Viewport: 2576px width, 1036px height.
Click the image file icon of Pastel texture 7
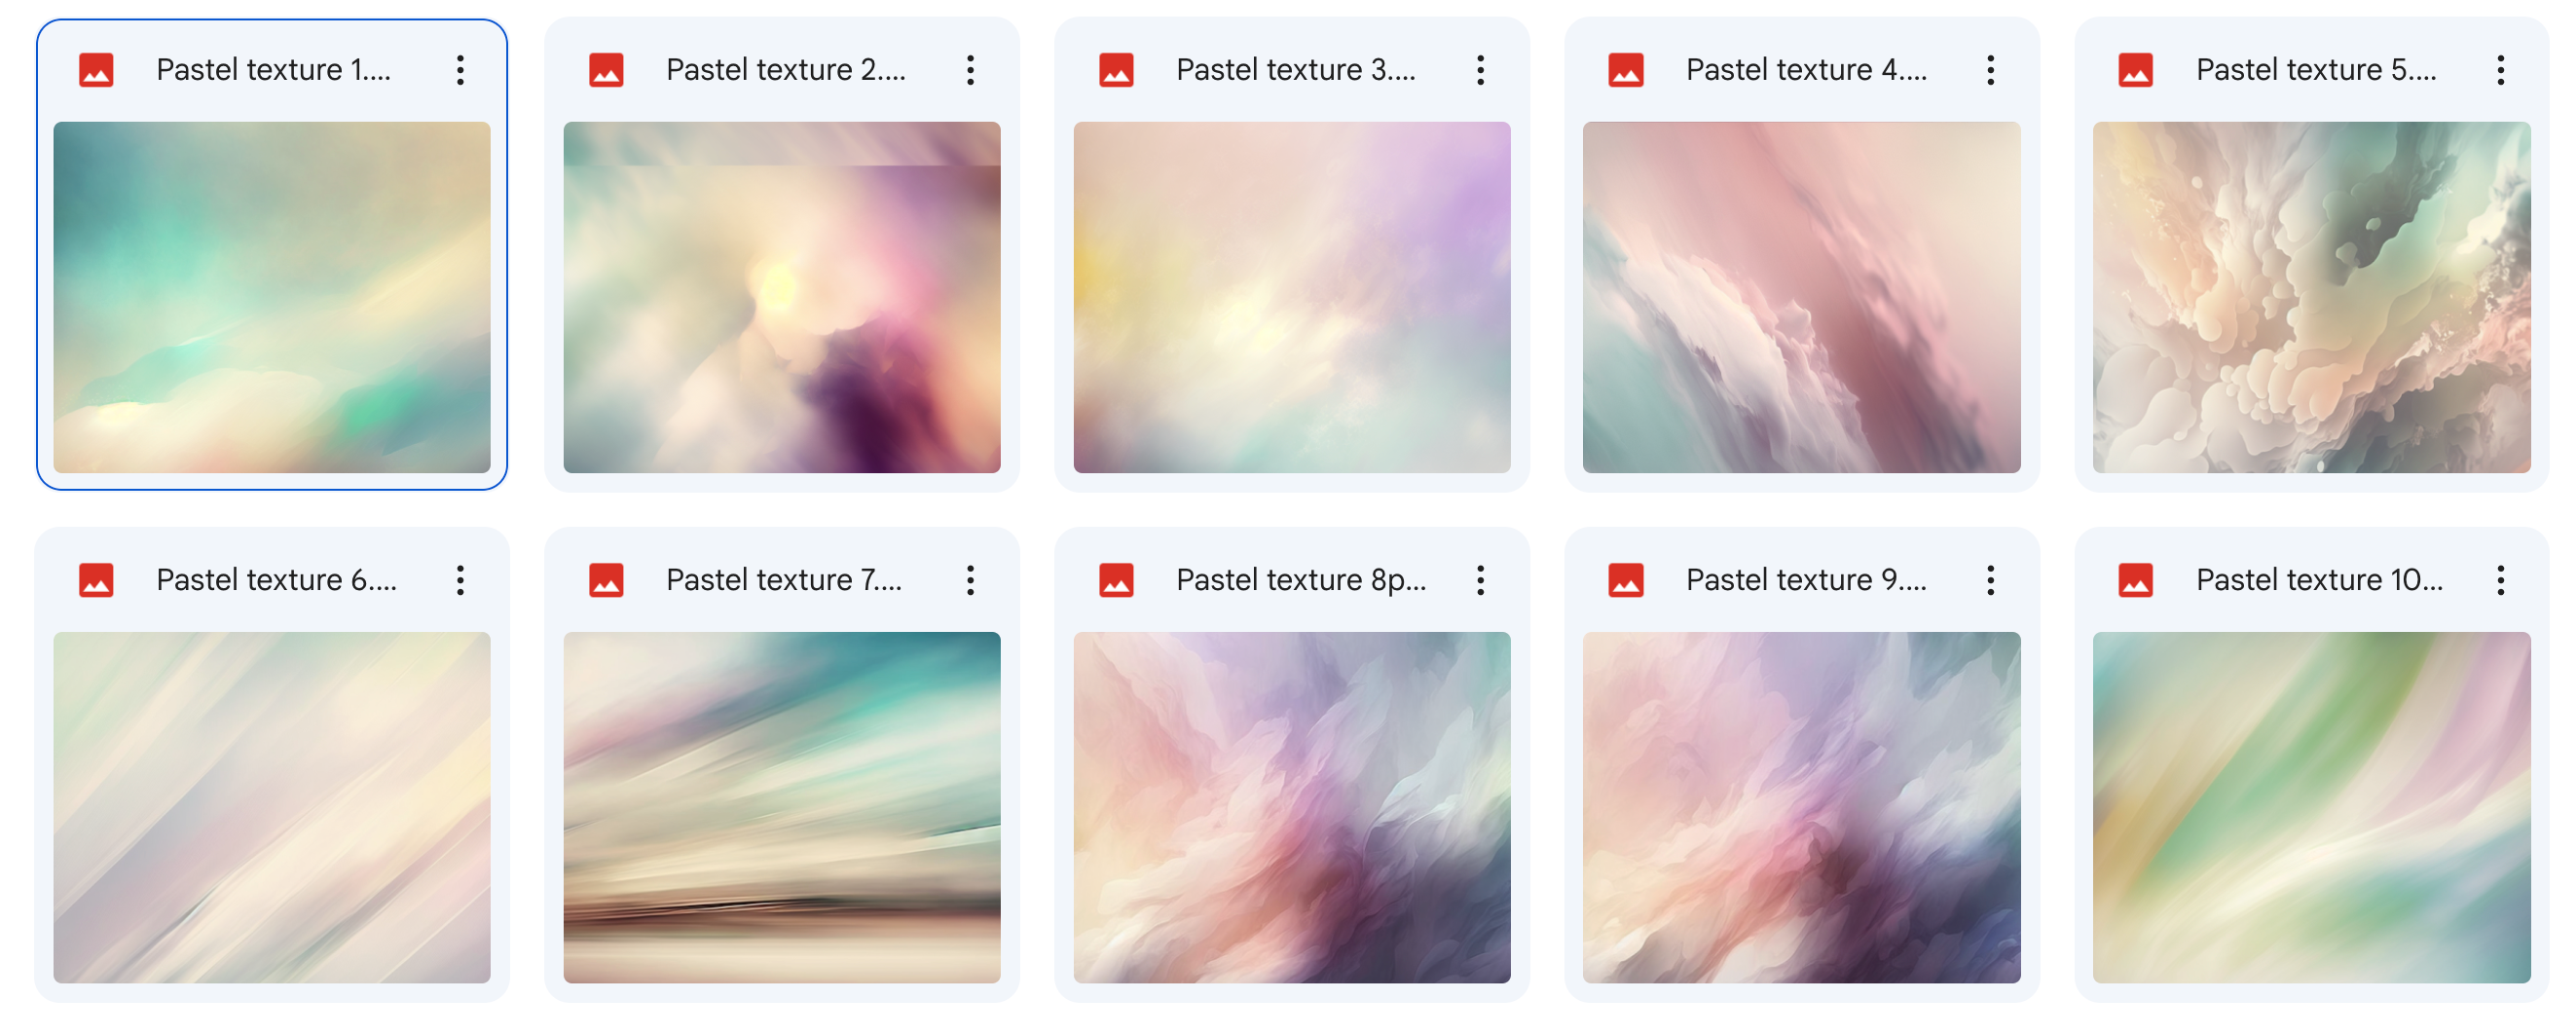[x=606, y=580]
